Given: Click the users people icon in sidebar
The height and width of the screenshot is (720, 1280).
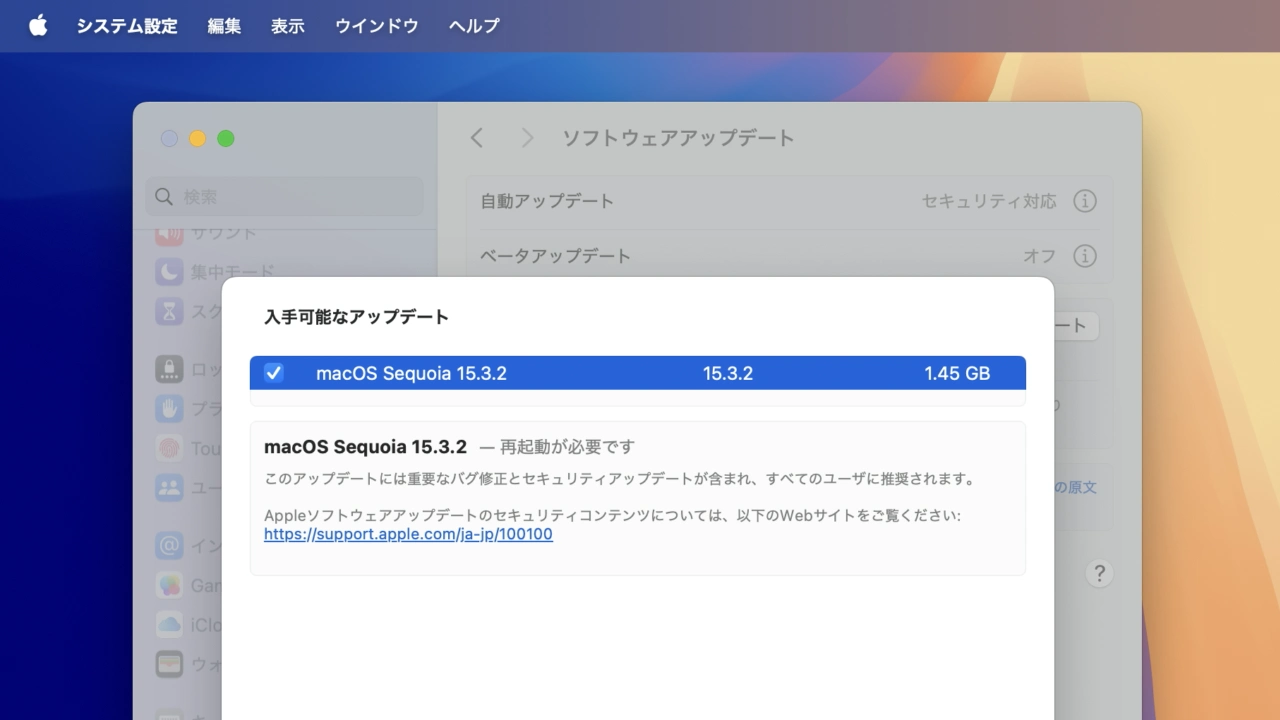Looking at the screenshot, I should (169, 487).
